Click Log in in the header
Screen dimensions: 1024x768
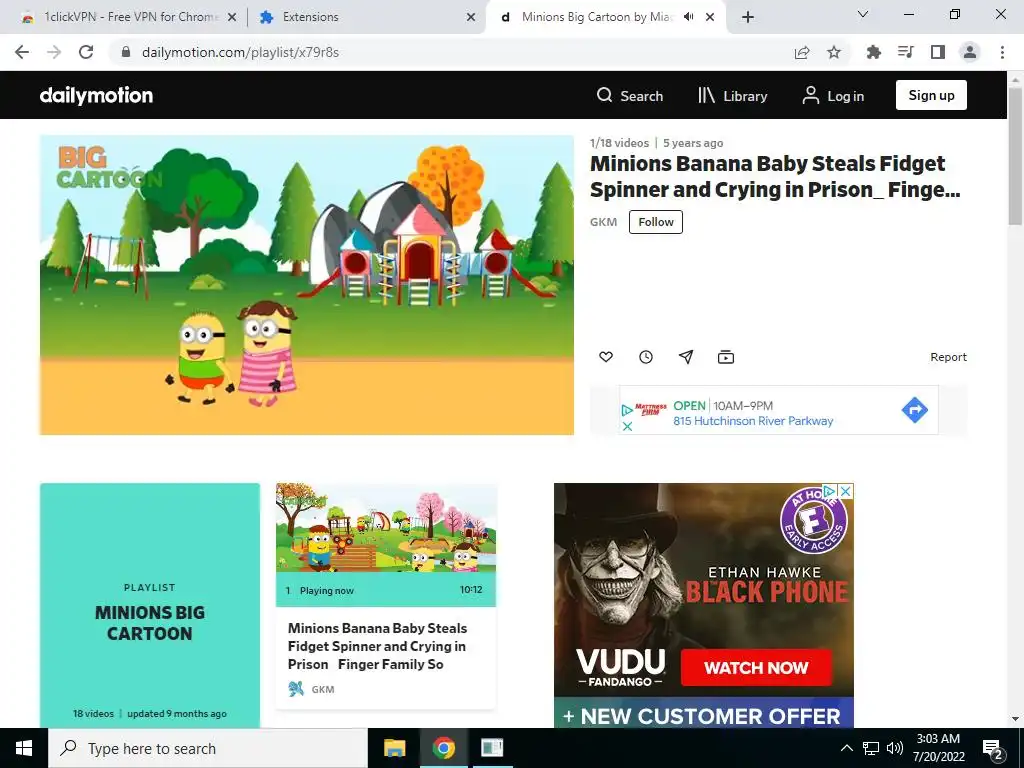tap(833, 96)
